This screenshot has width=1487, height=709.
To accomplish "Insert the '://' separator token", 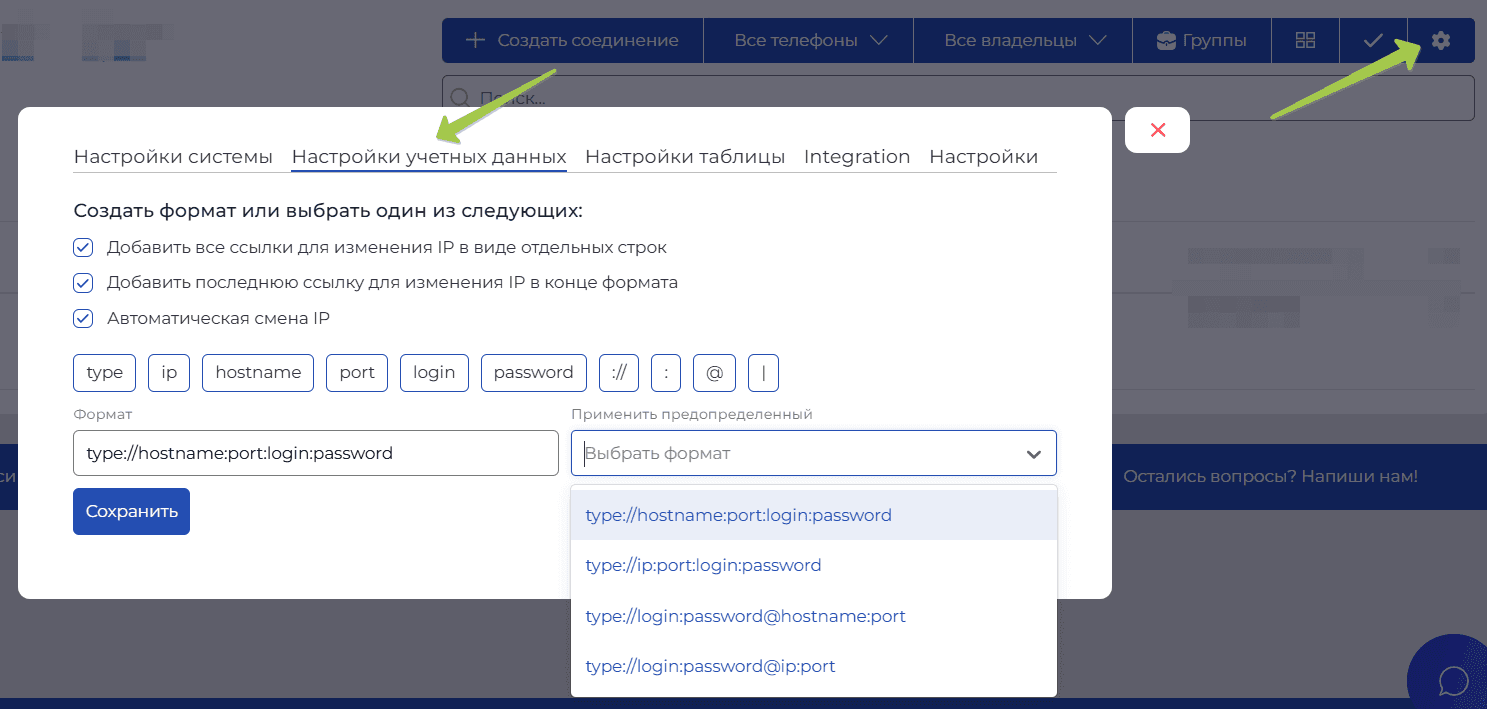I will point(619,372).
